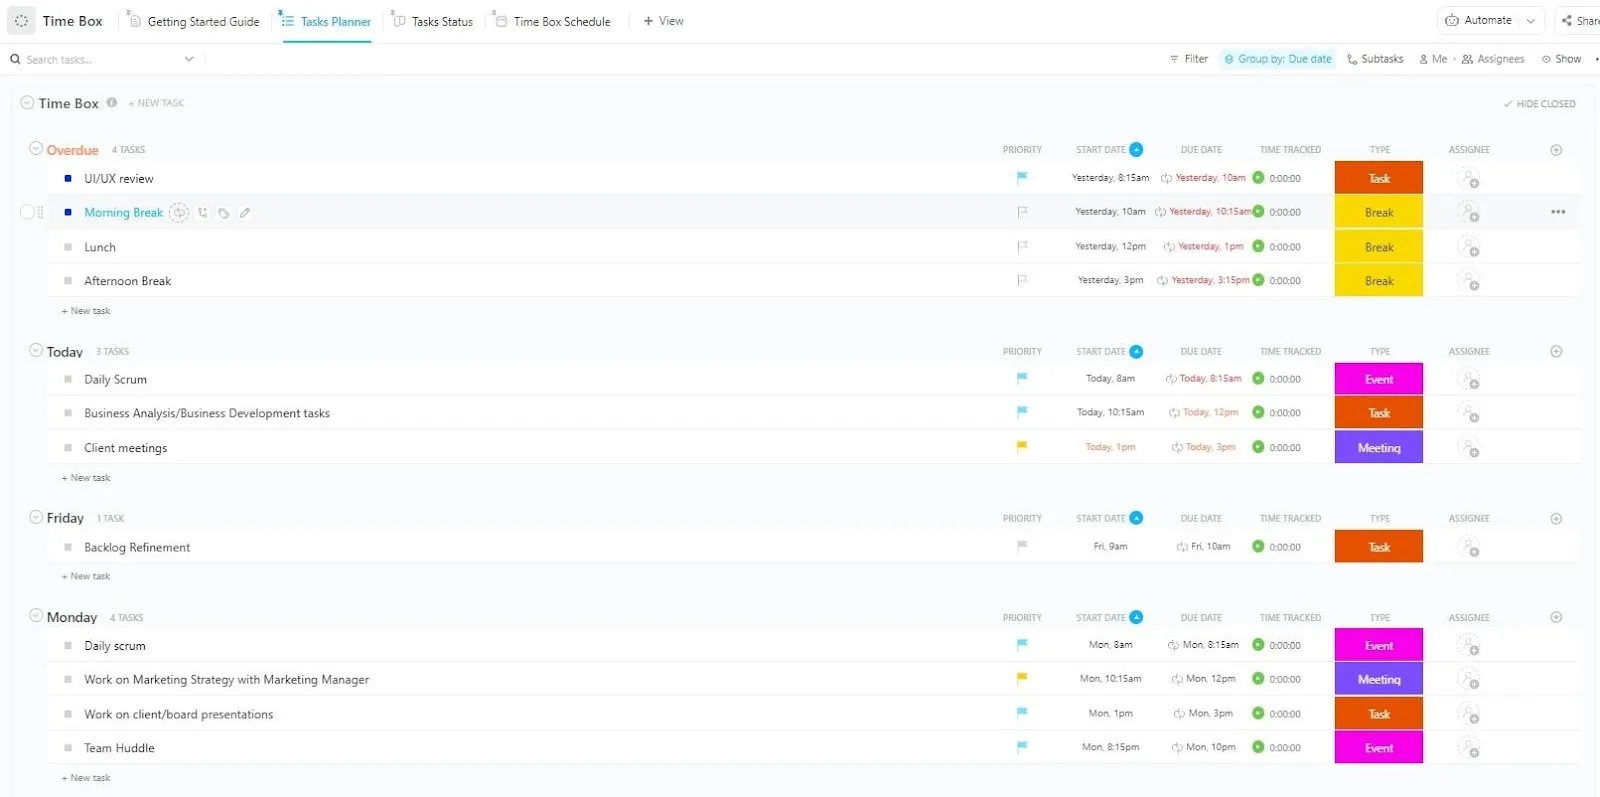Collapse the Overdue group

point(36,149)
